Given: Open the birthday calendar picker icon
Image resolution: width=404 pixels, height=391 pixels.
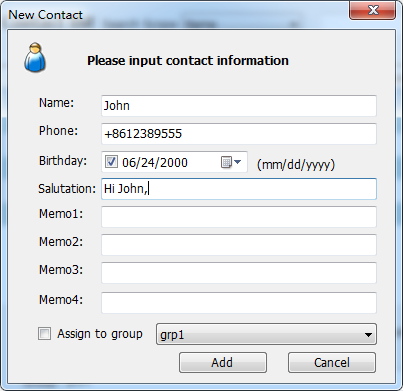Looking at the screenshot, I should [x=226, y=162].
